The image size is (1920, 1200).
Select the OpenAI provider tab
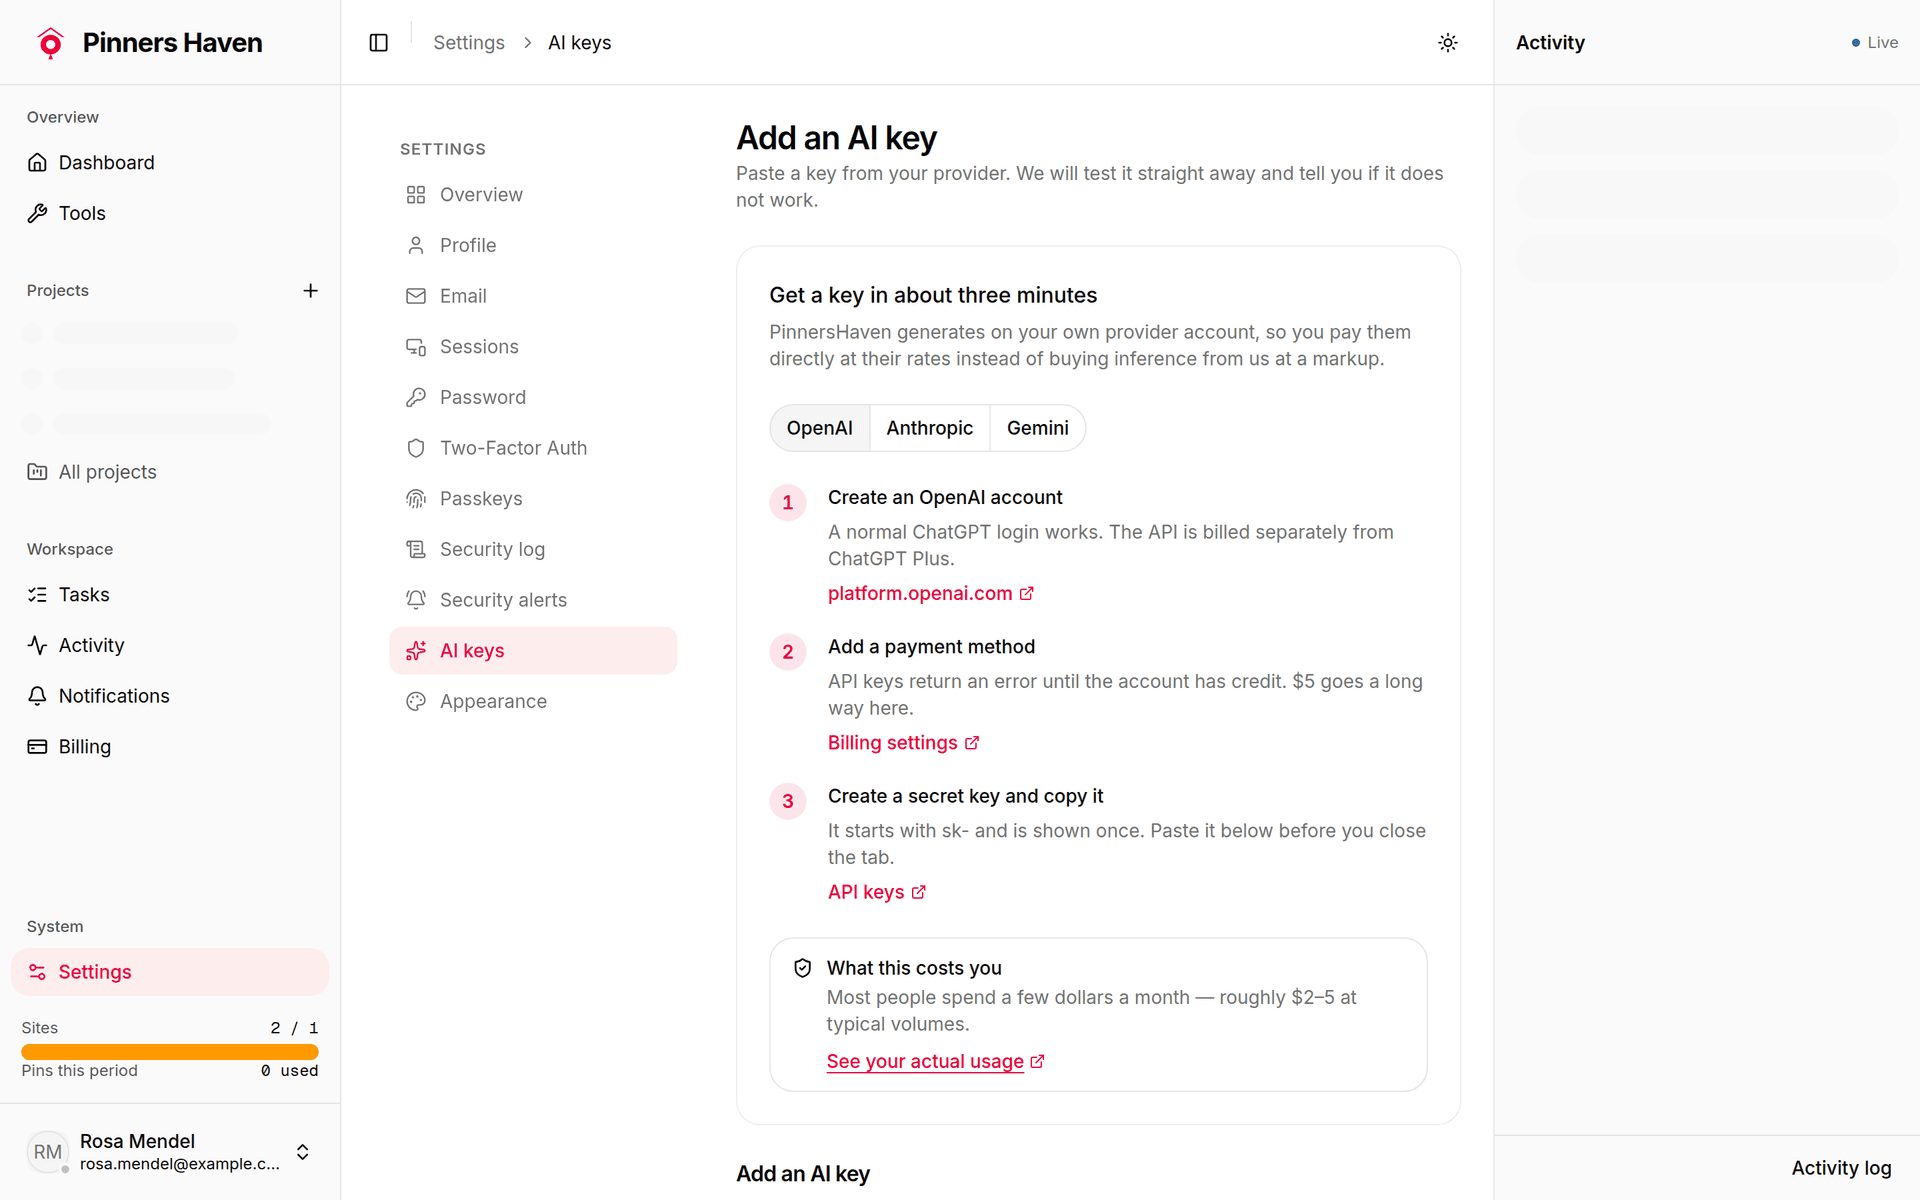820,428
